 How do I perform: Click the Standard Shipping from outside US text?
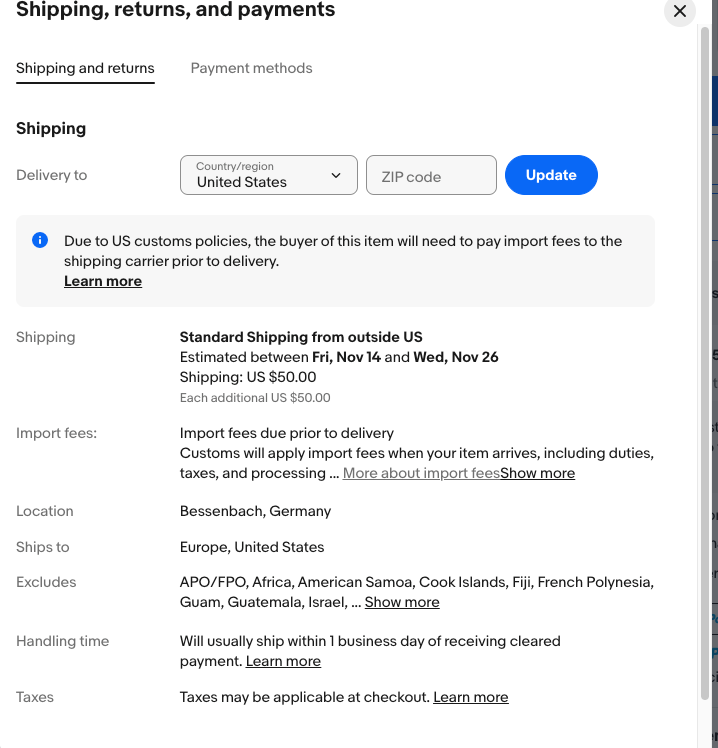click(301, 337)
